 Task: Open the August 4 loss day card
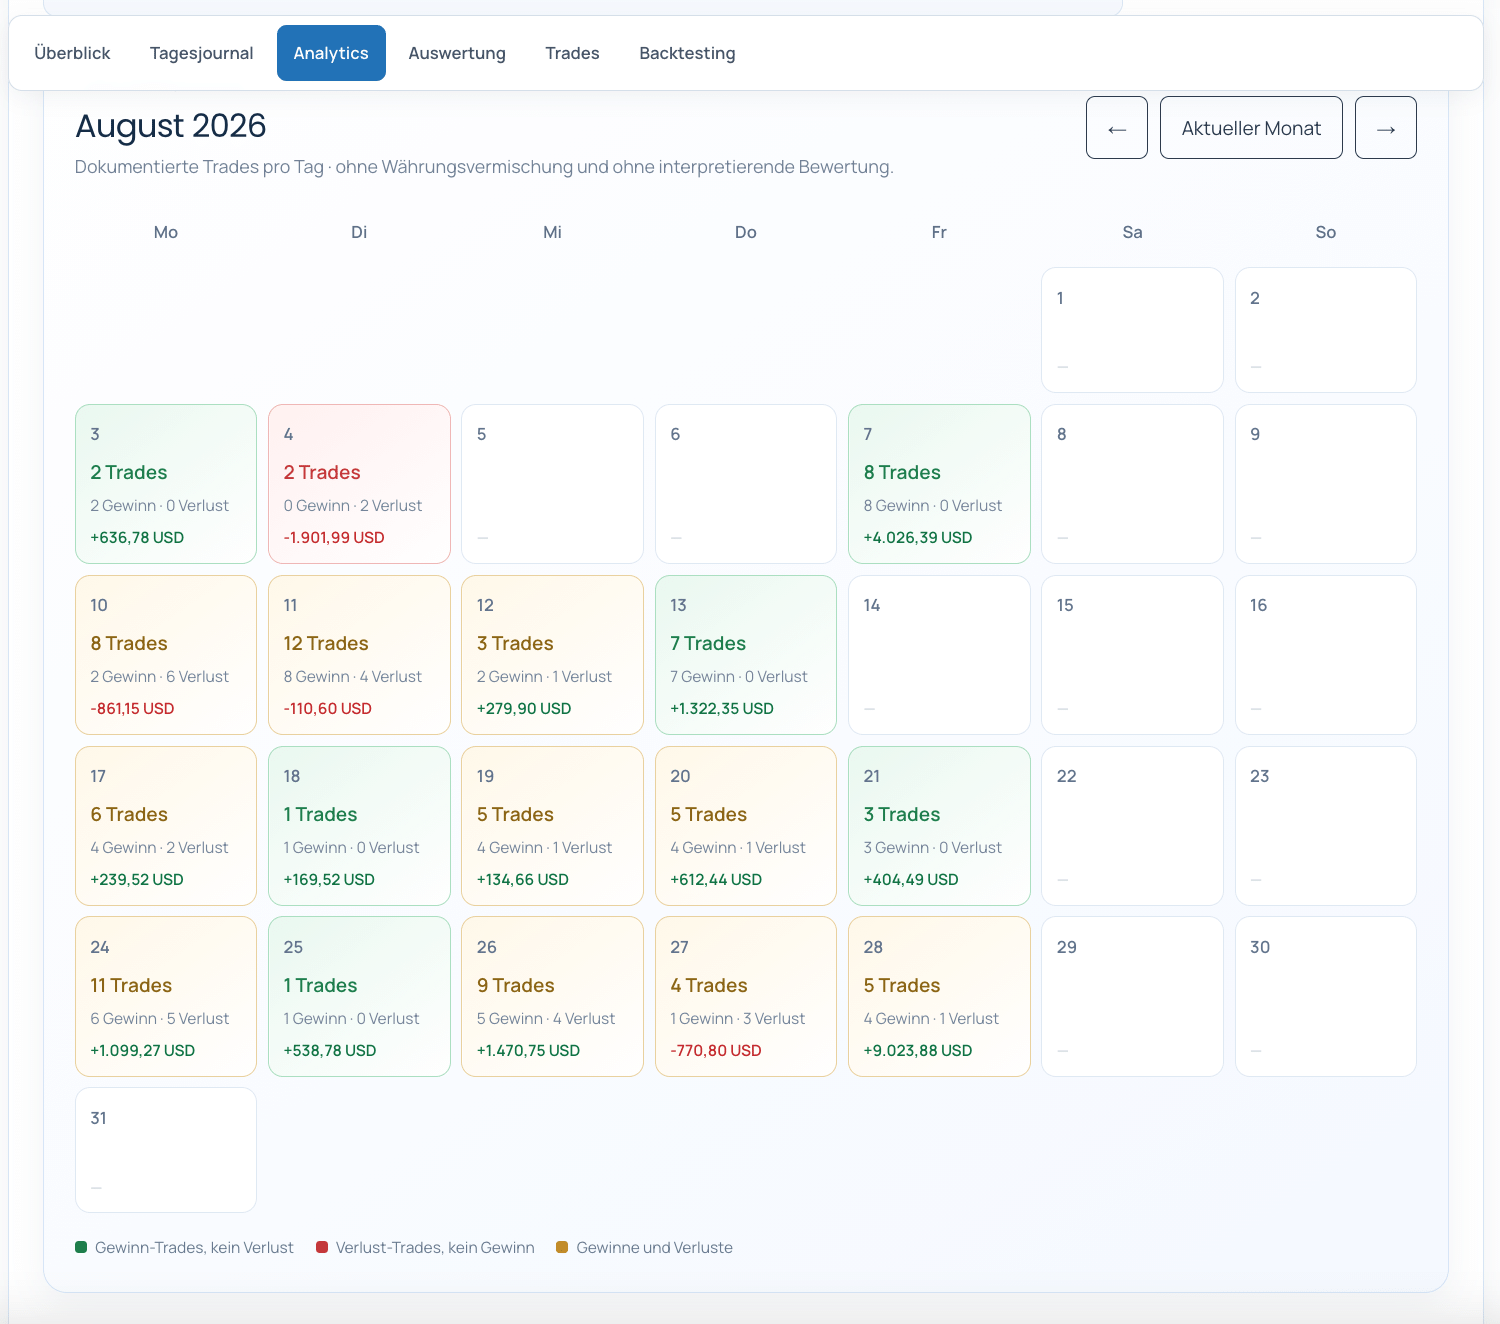tap(359, 484)
